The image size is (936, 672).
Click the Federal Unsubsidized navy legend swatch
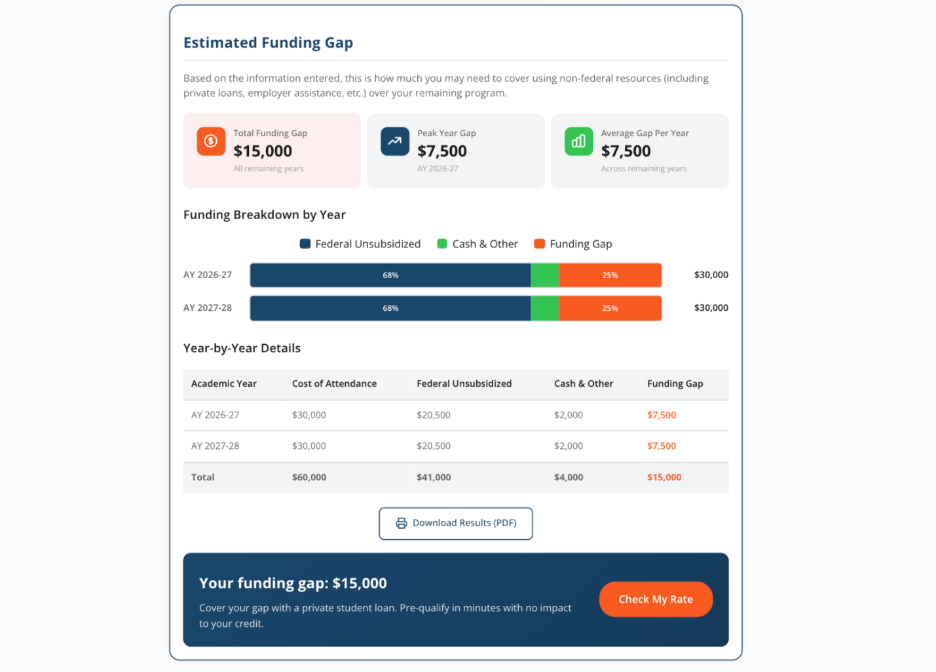click(305, 244)
